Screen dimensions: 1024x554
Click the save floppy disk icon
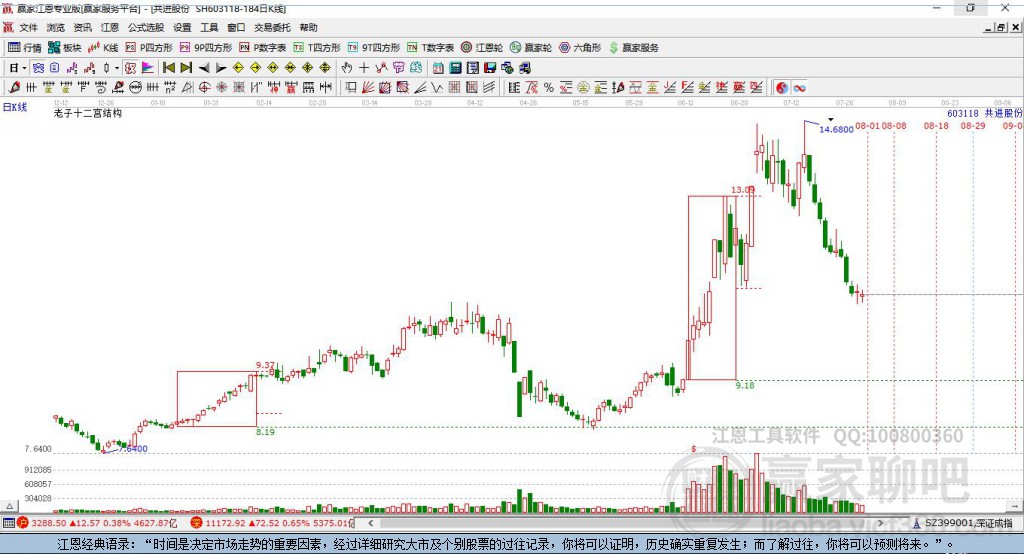490,68
